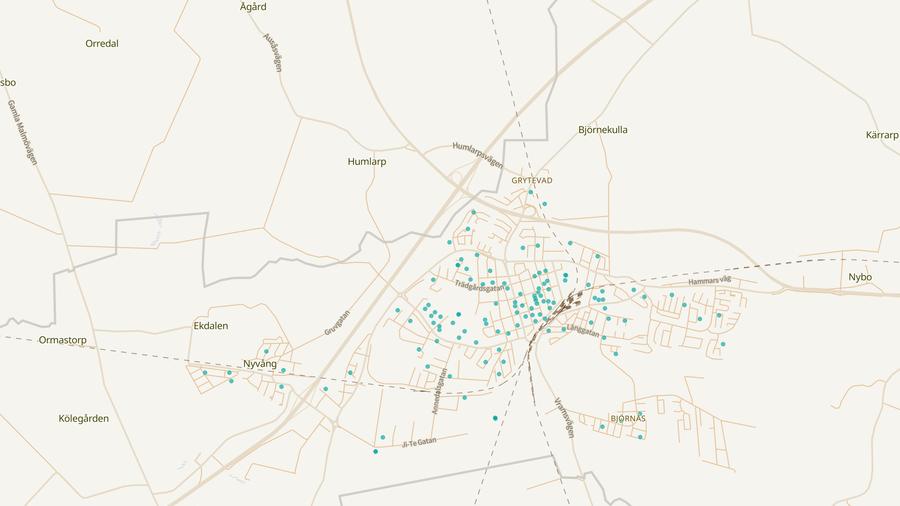Image resolution: width=900 pixels, height=506 pixels.
Task: Select the Ekdalen label on map
Action: pyautogui.click(x=210, y=326)
